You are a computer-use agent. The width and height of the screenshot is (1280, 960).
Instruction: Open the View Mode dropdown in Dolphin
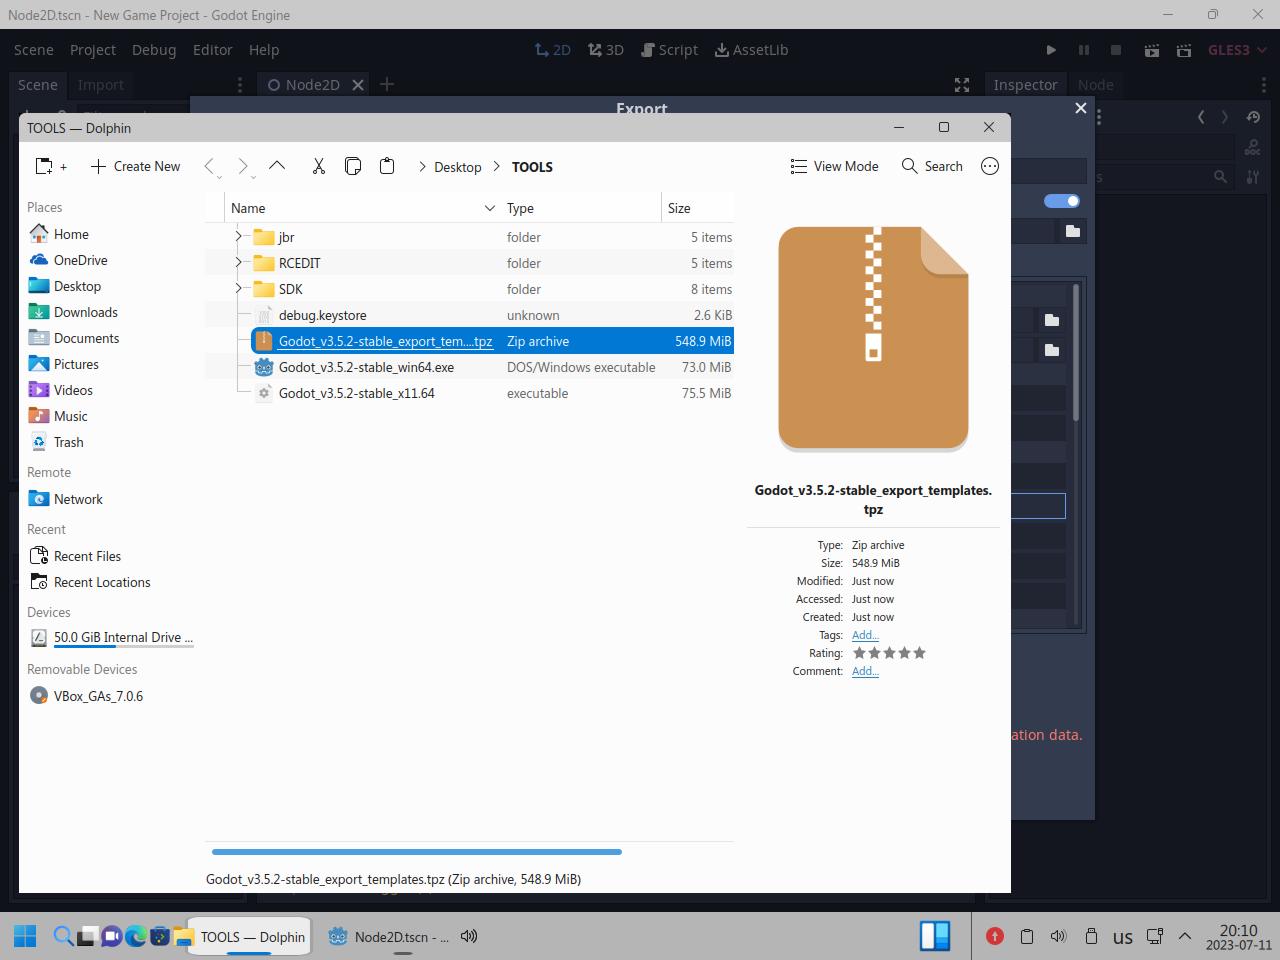834,166
